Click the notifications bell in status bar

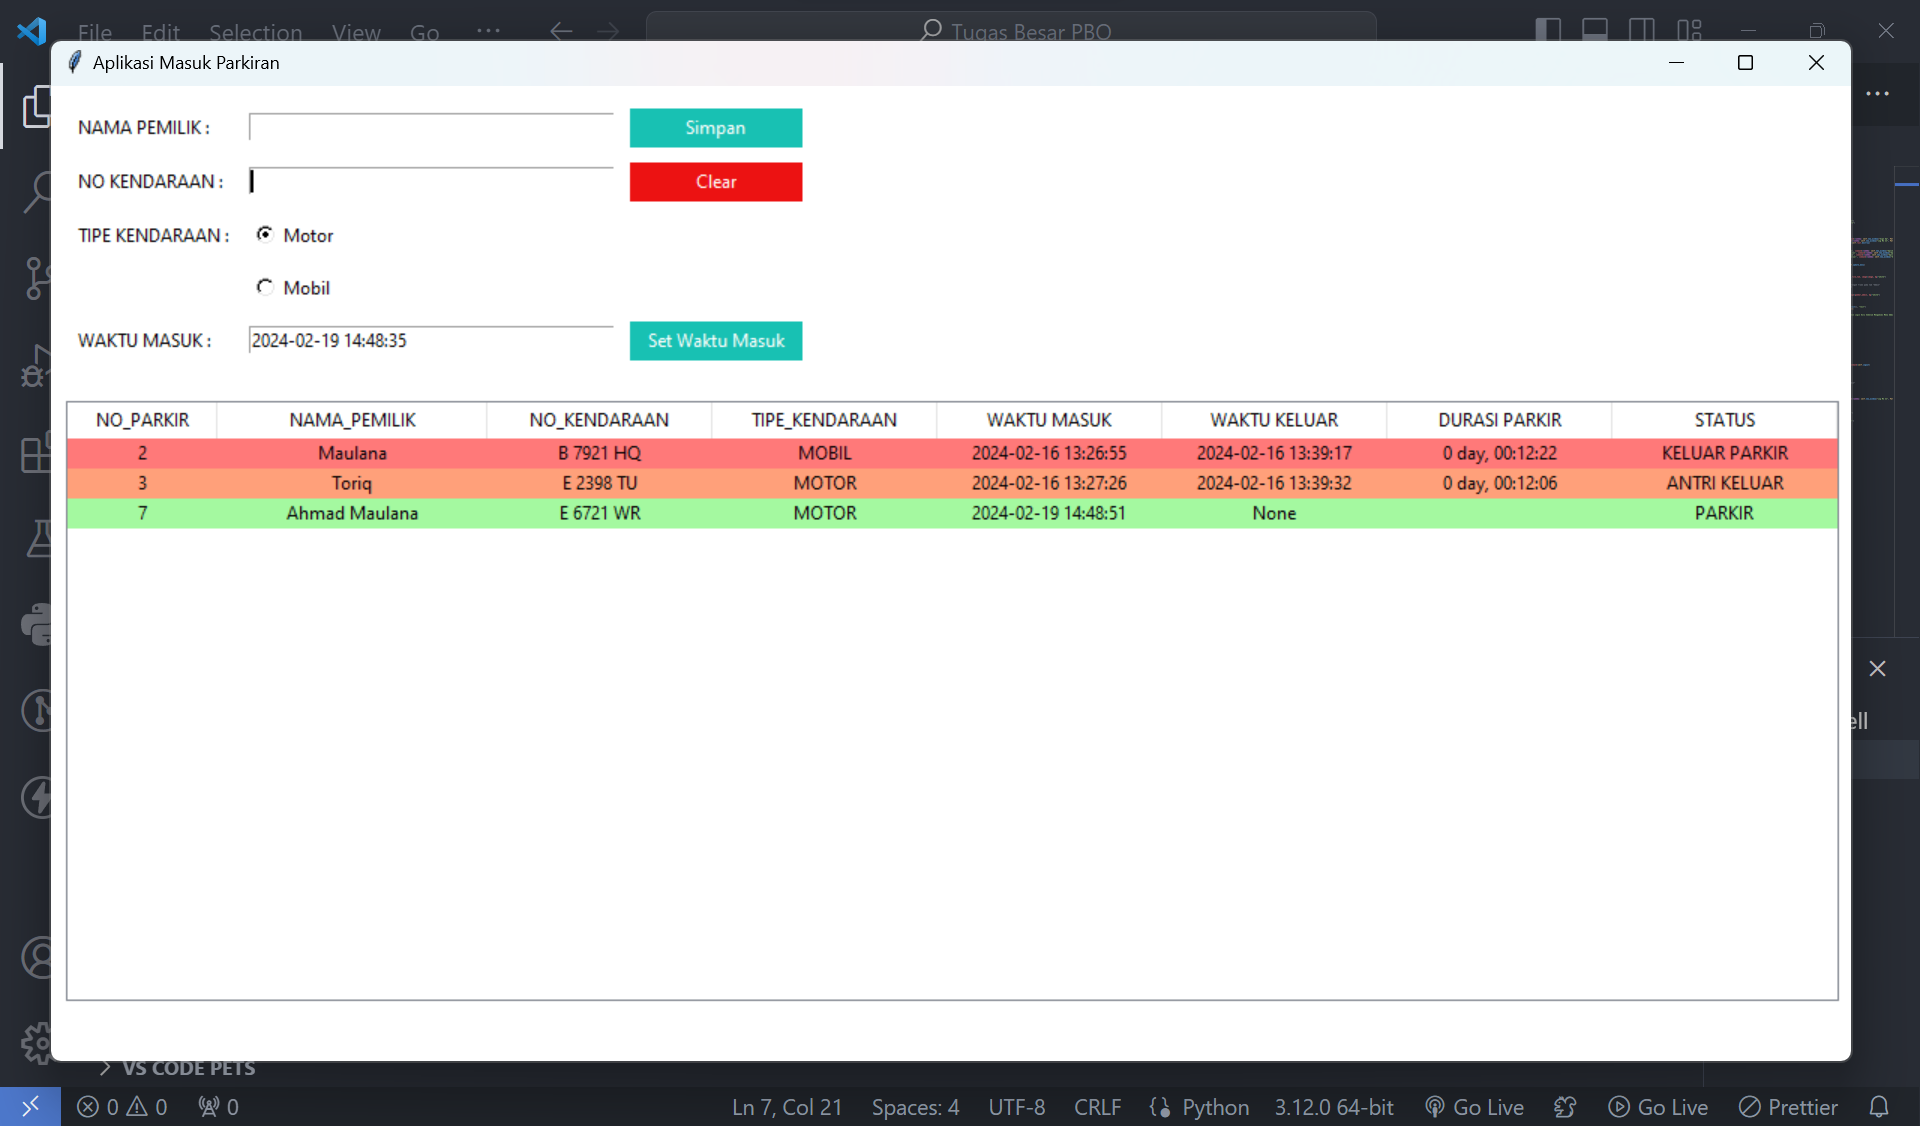coord(1879,1107)
